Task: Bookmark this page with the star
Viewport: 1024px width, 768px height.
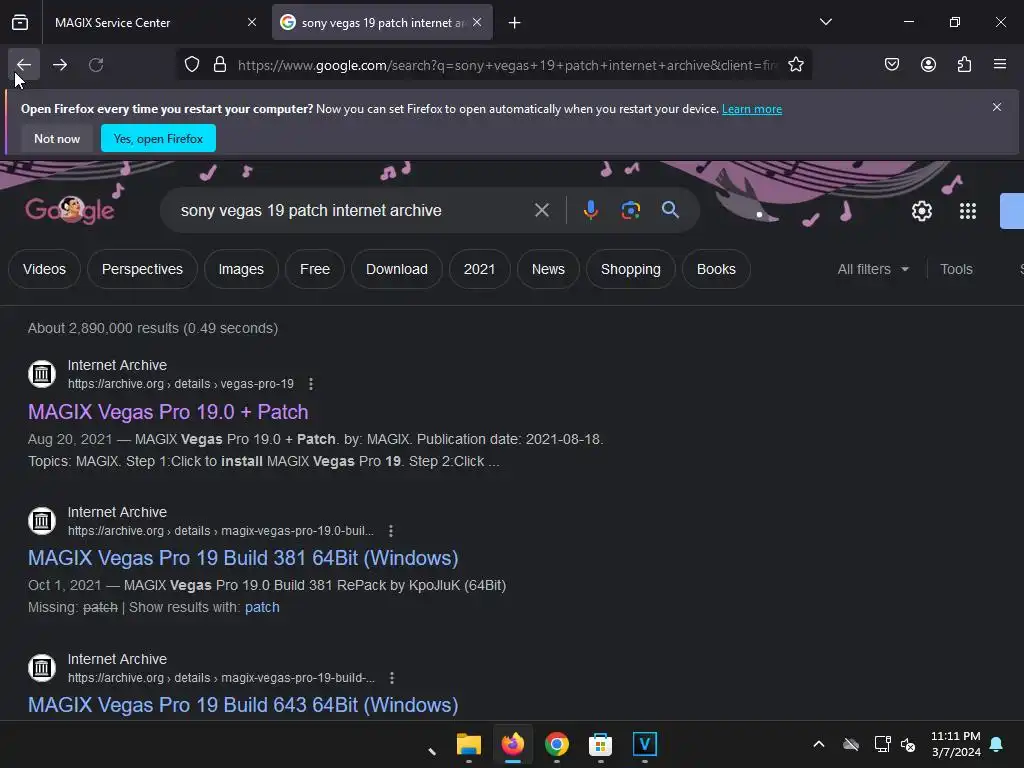Action: pyautogui.click(x=795, y=65)
